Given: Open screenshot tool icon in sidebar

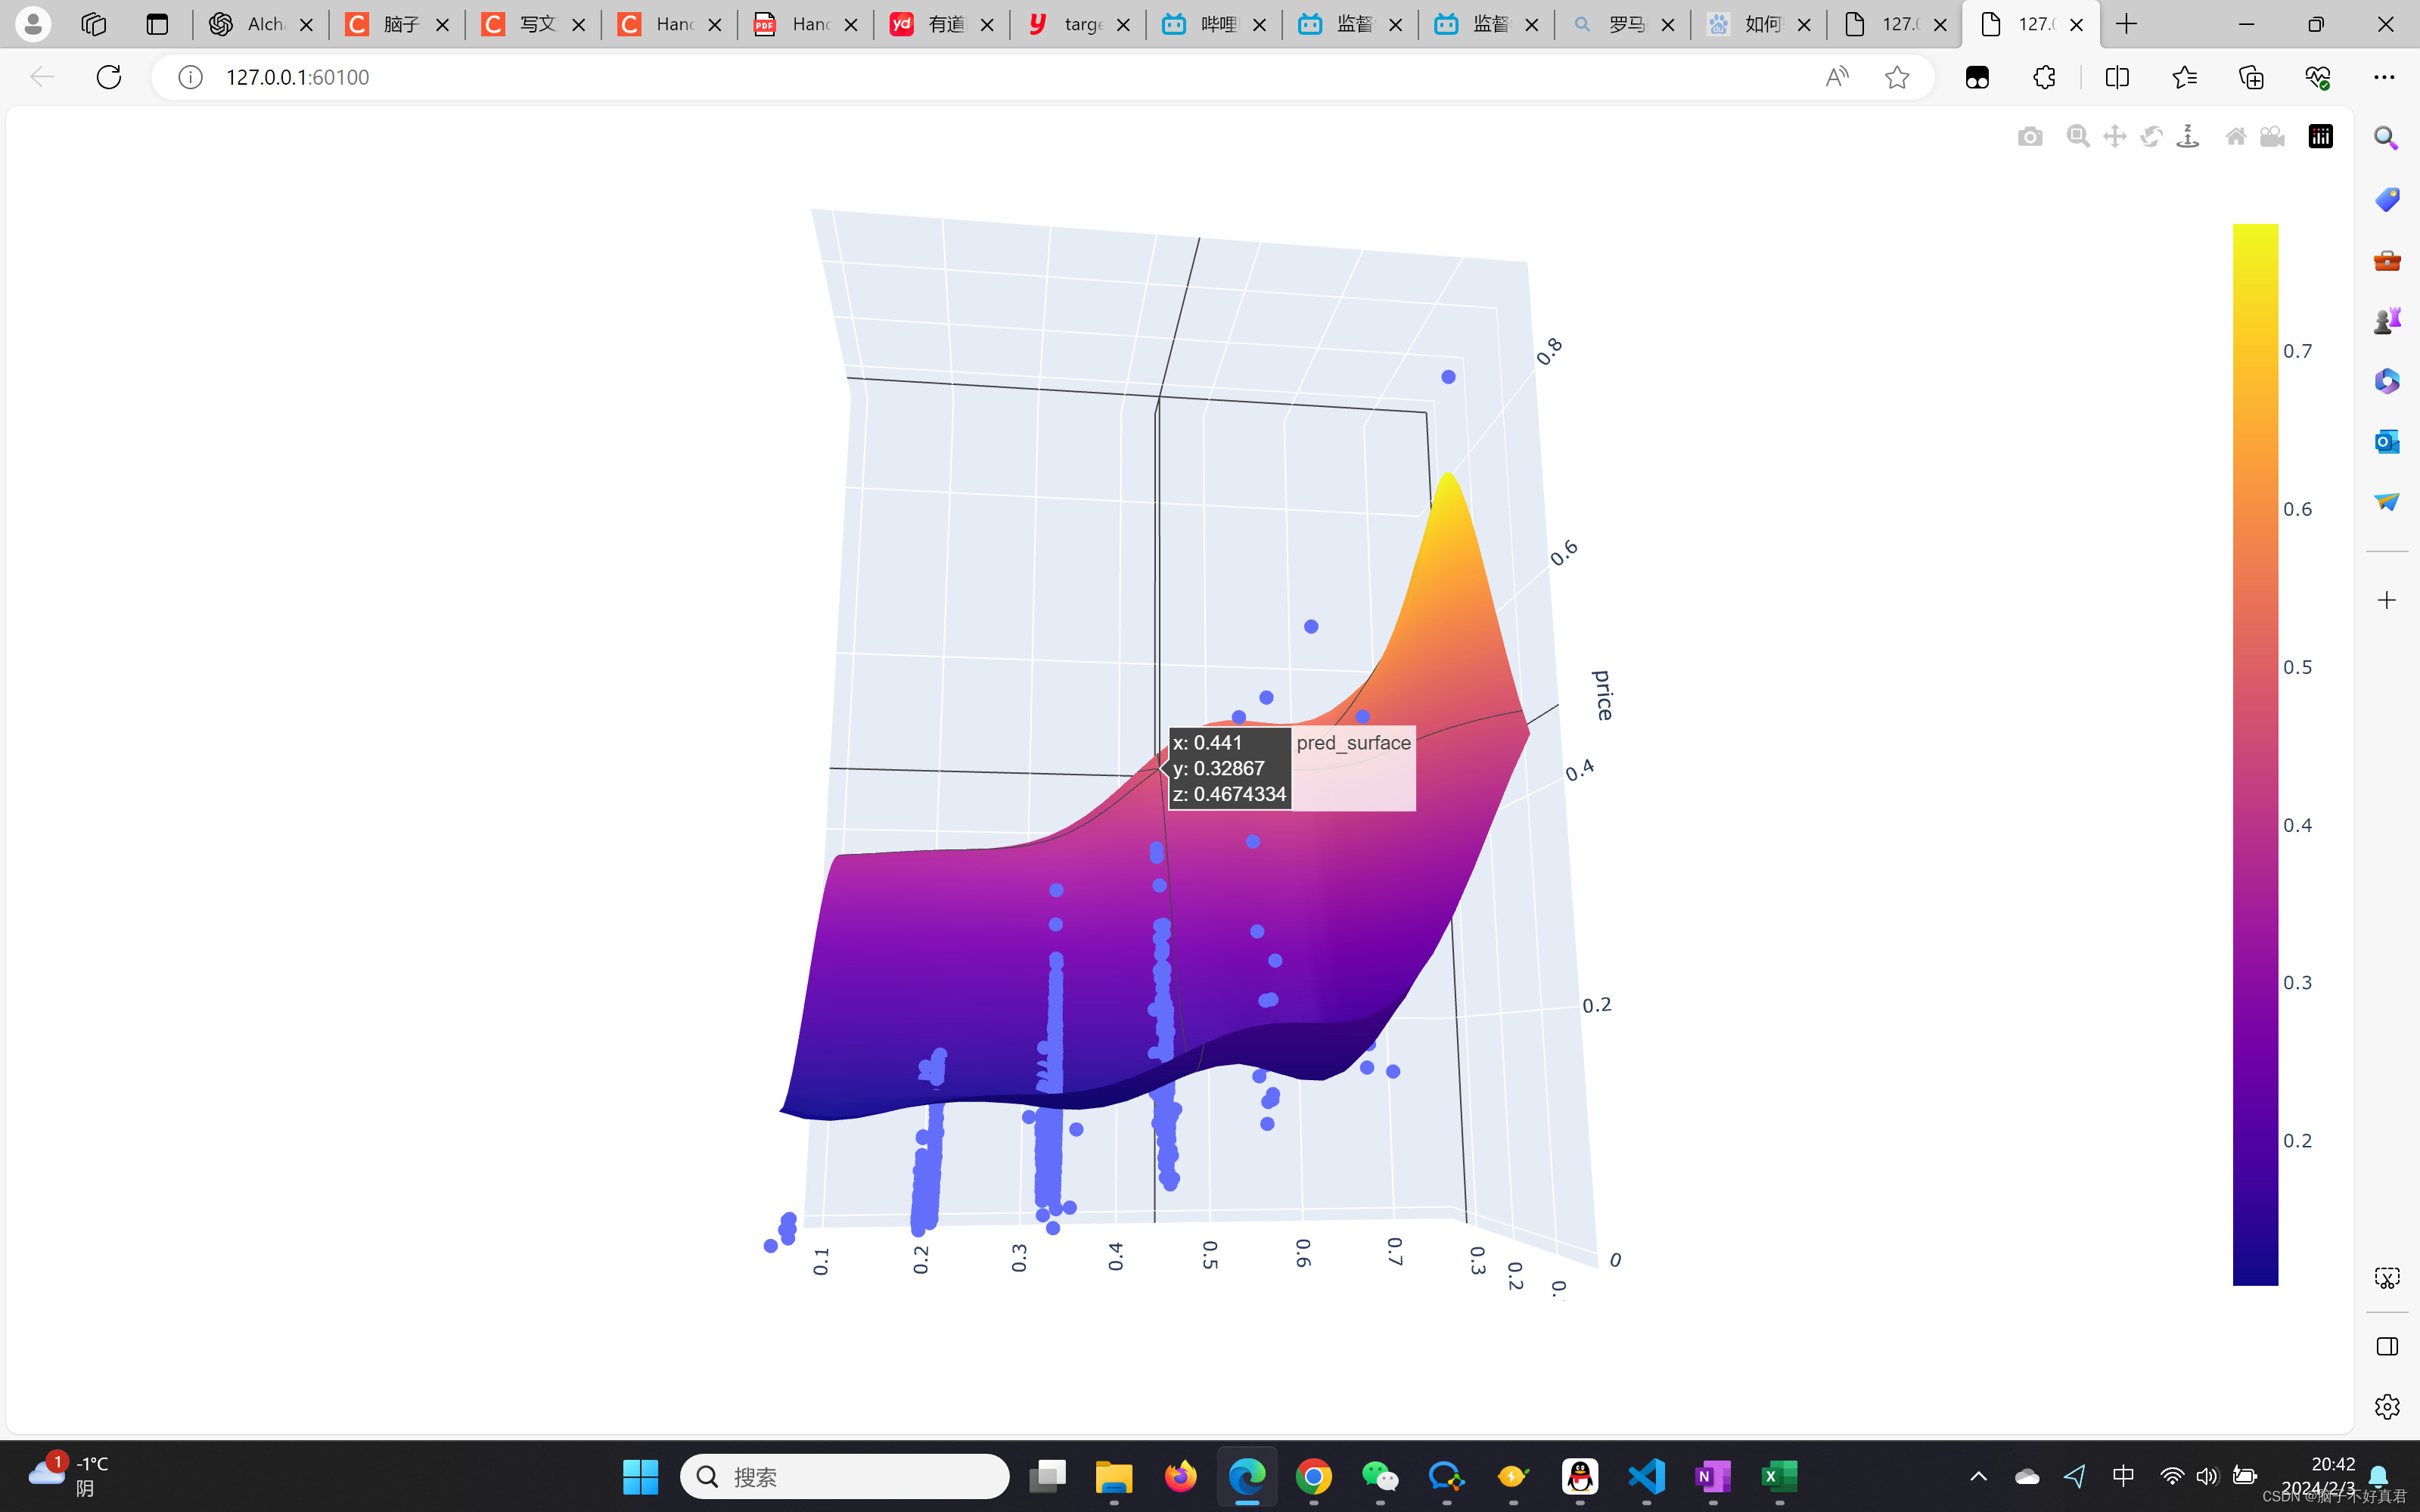Looking at the screenshot, I should tap(2386, 1278).
